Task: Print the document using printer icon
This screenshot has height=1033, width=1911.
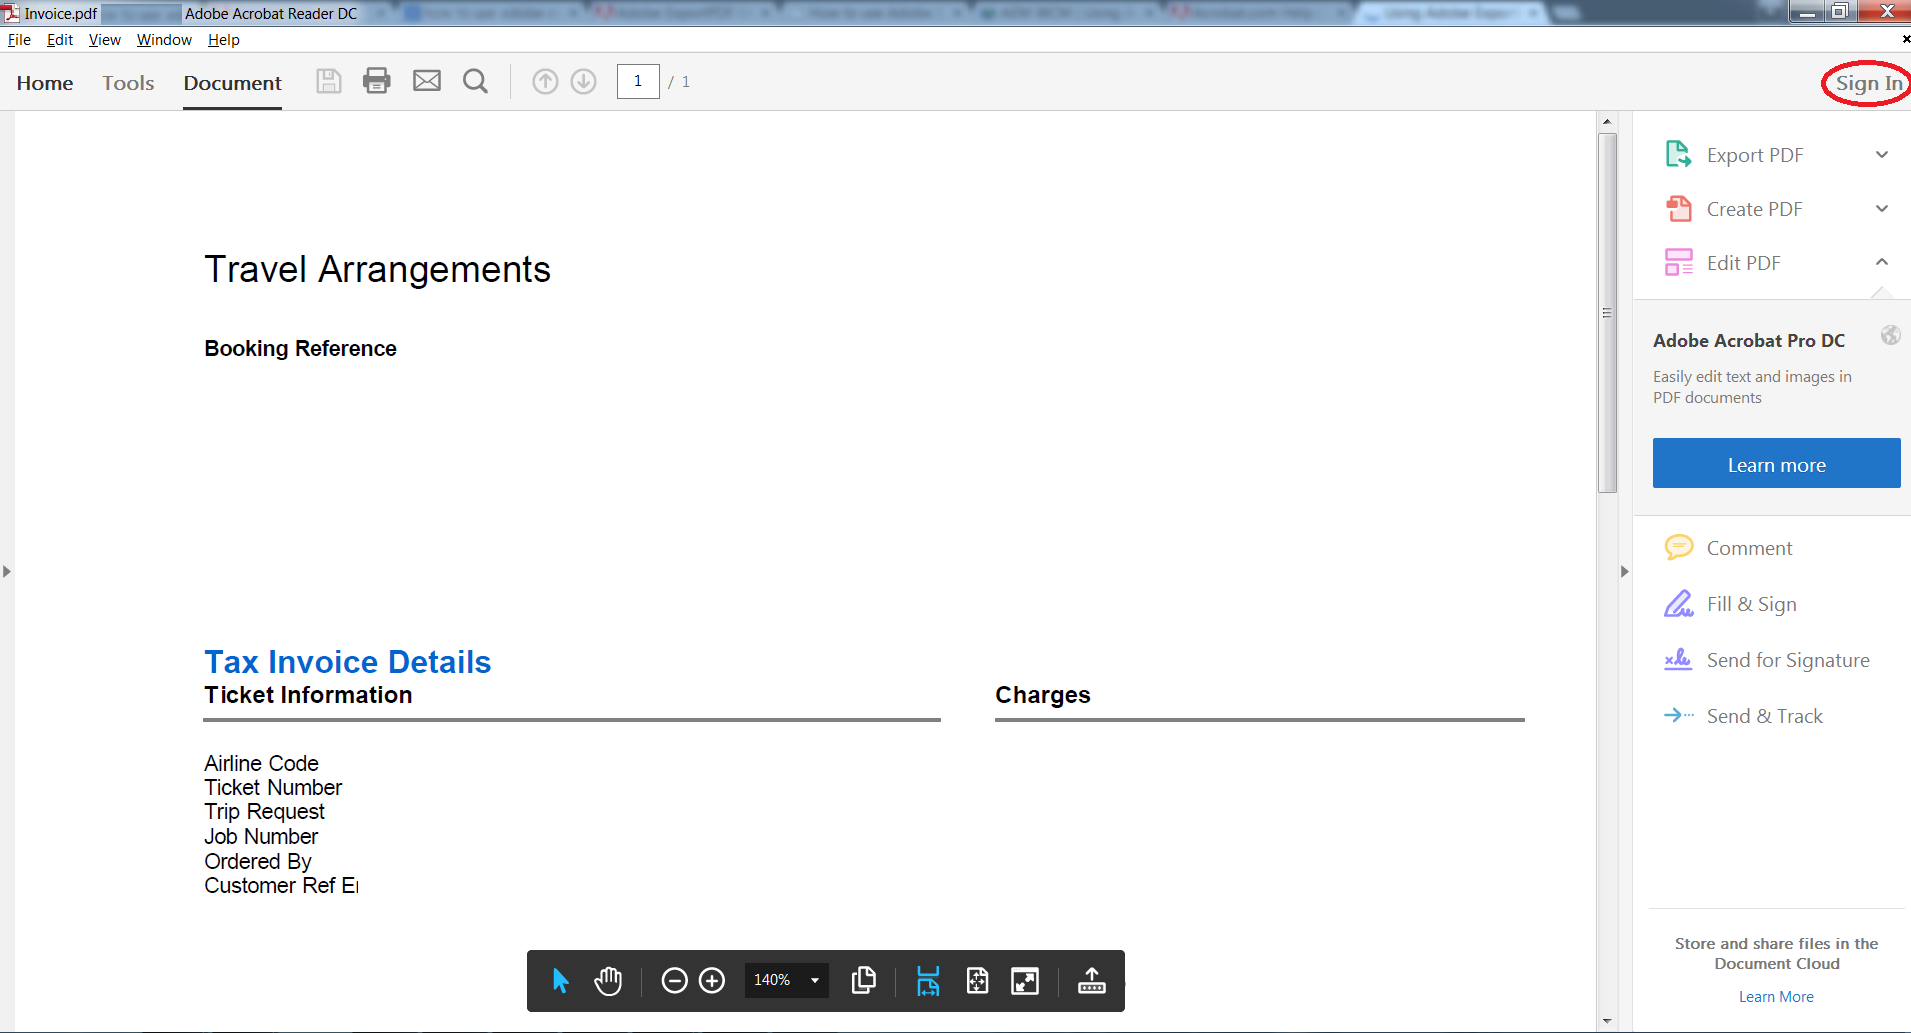Action: tap(377, 81)
